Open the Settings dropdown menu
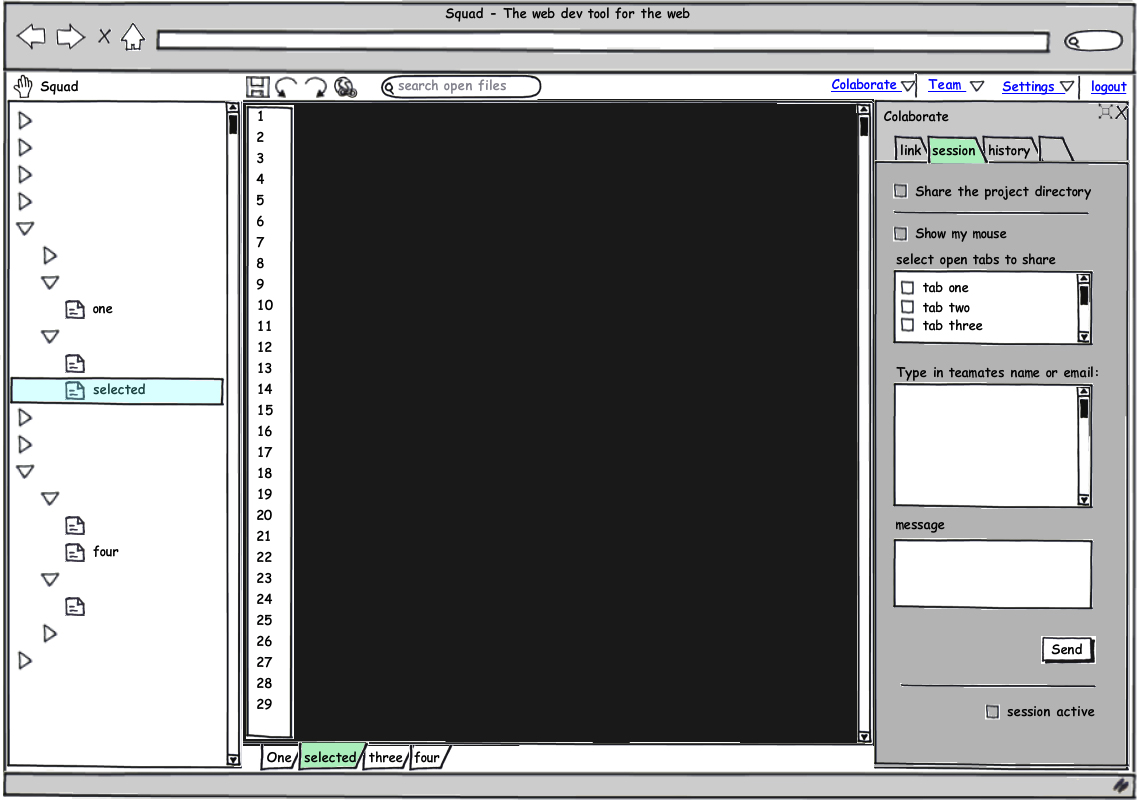Image resolution: width=1137 pixels, height=800 pixels. pyautogui.click(x=1038, y=87)
